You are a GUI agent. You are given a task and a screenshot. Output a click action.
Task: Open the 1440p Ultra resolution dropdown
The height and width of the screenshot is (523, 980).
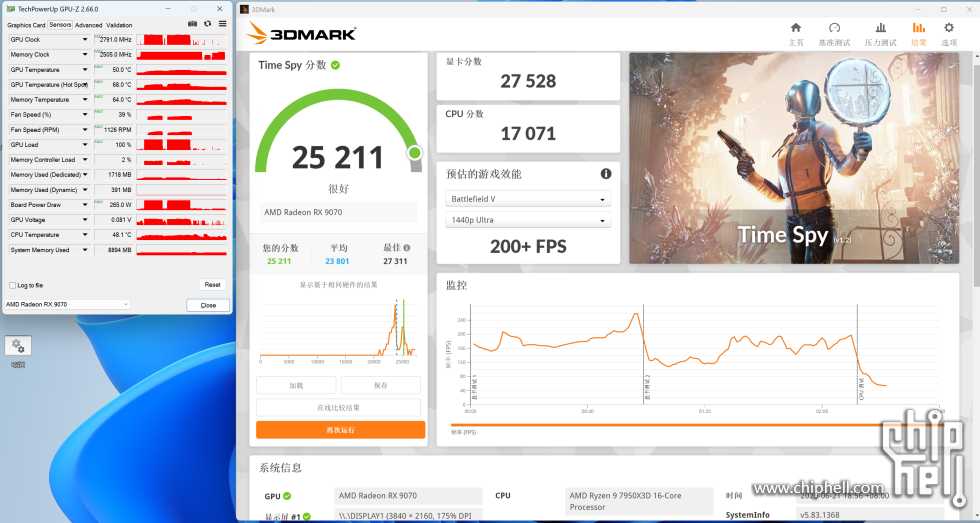[528, 220]
